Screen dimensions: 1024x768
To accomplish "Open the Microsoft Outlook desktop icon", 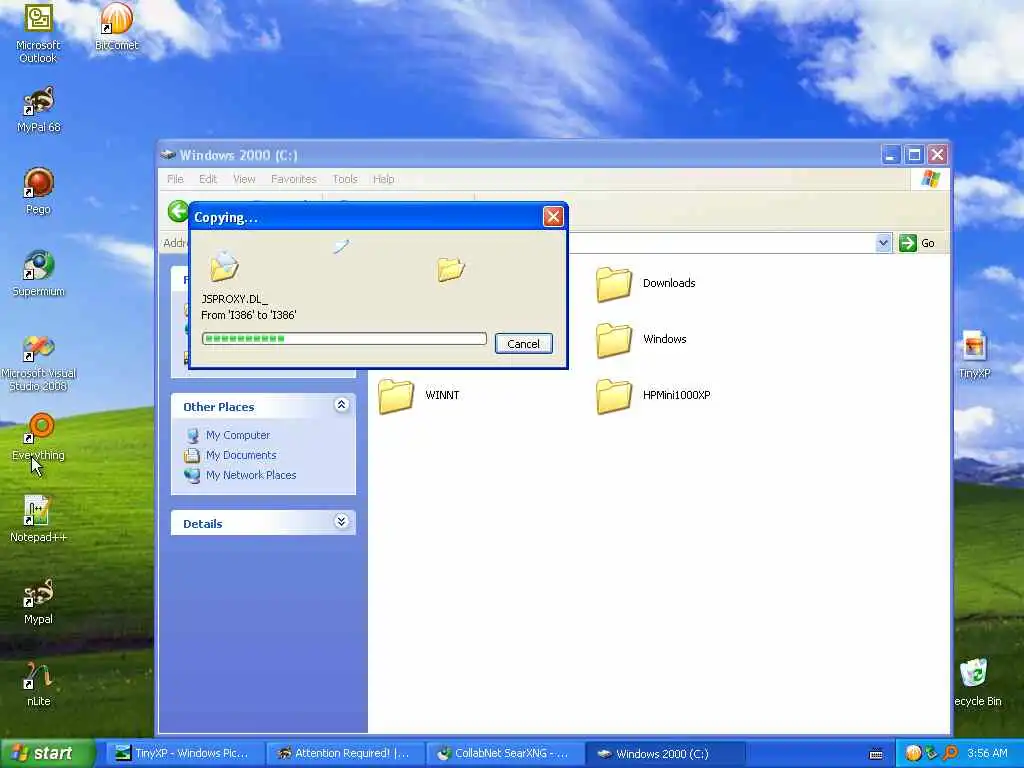I will coord(38,33).
